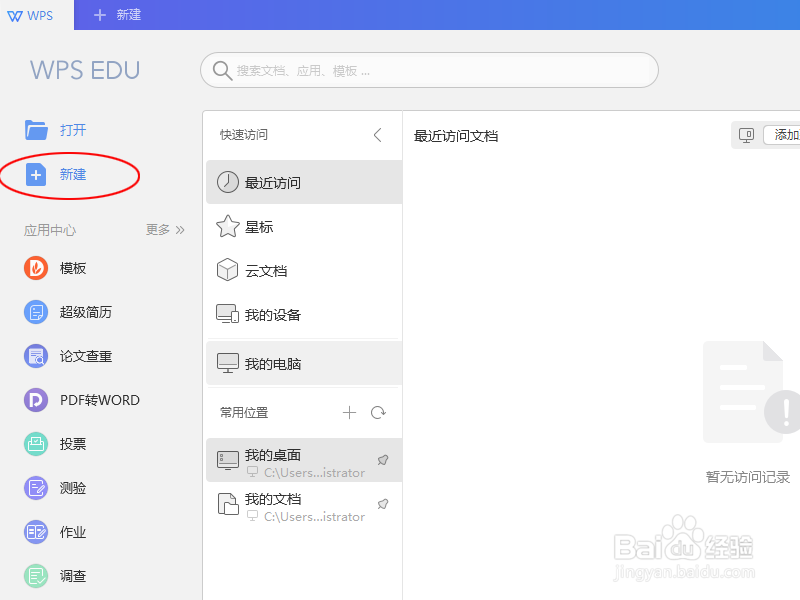Open 我的桌面 desktop location

click(x=304, y=460)
